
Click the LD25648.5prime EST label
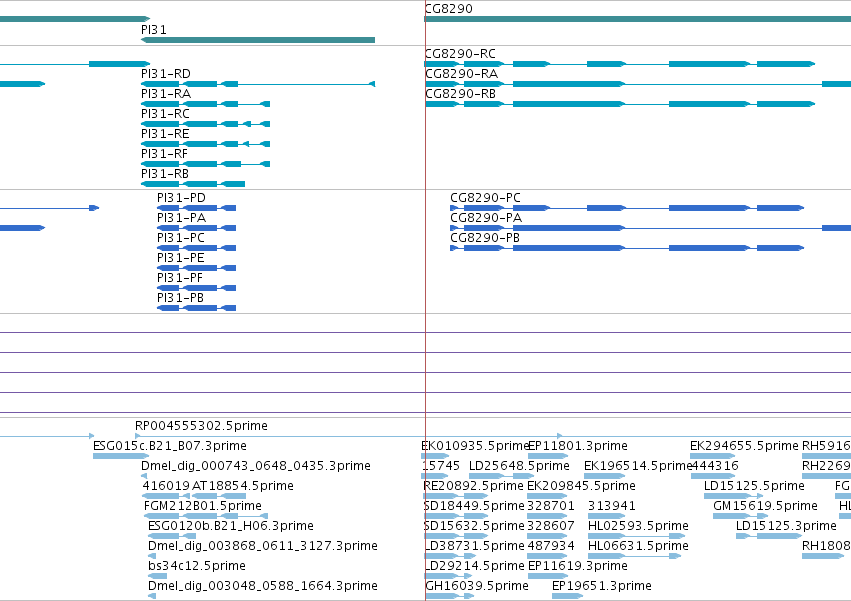tap(519, 466)
